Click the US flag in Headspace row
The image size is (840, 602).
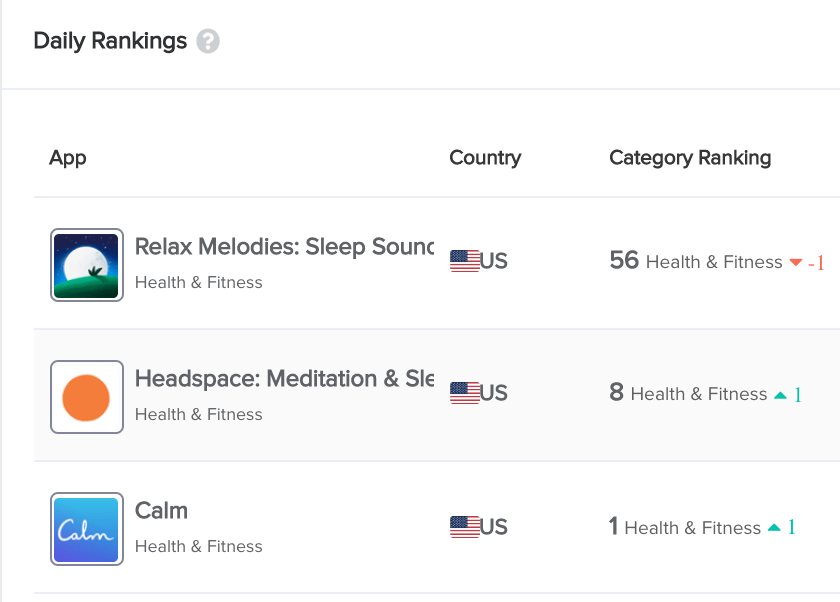[464, 393]
